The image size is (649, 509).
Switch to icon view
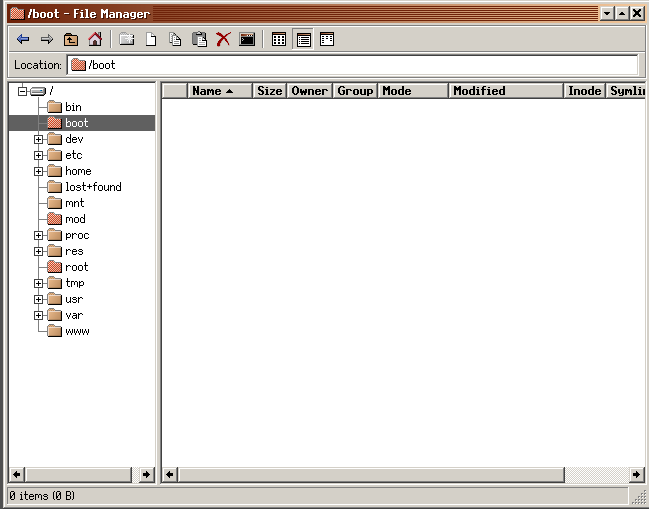279,40
